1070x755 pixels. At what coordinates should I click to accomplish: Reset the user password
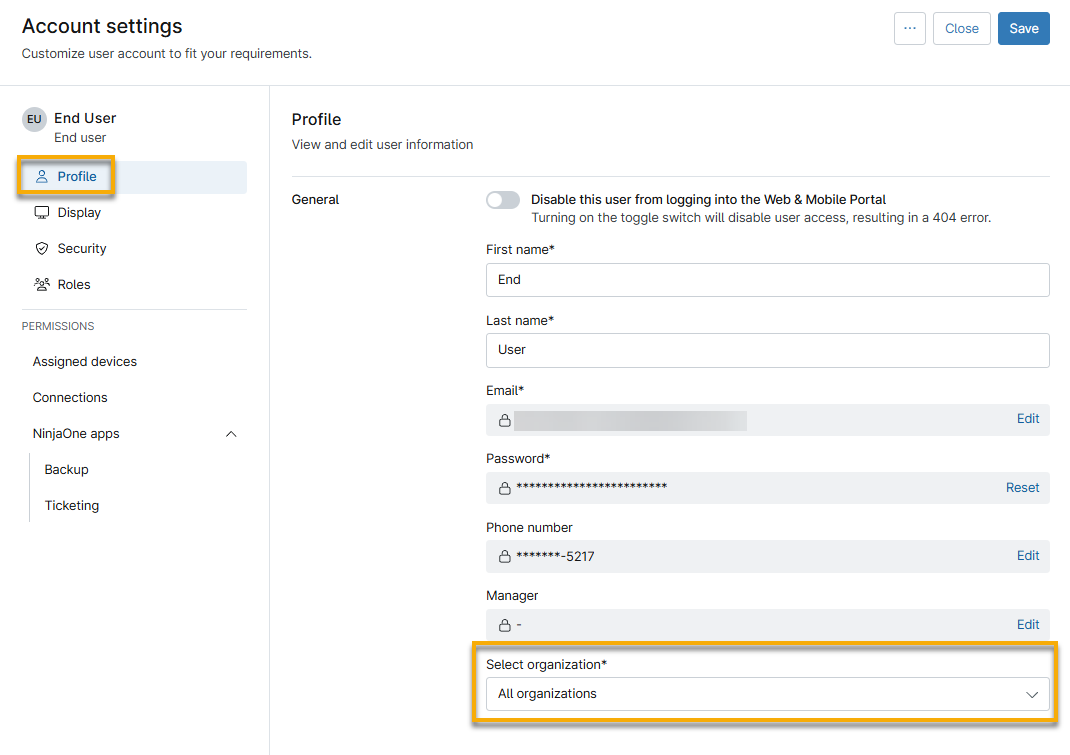click(x=1022, y=488)
